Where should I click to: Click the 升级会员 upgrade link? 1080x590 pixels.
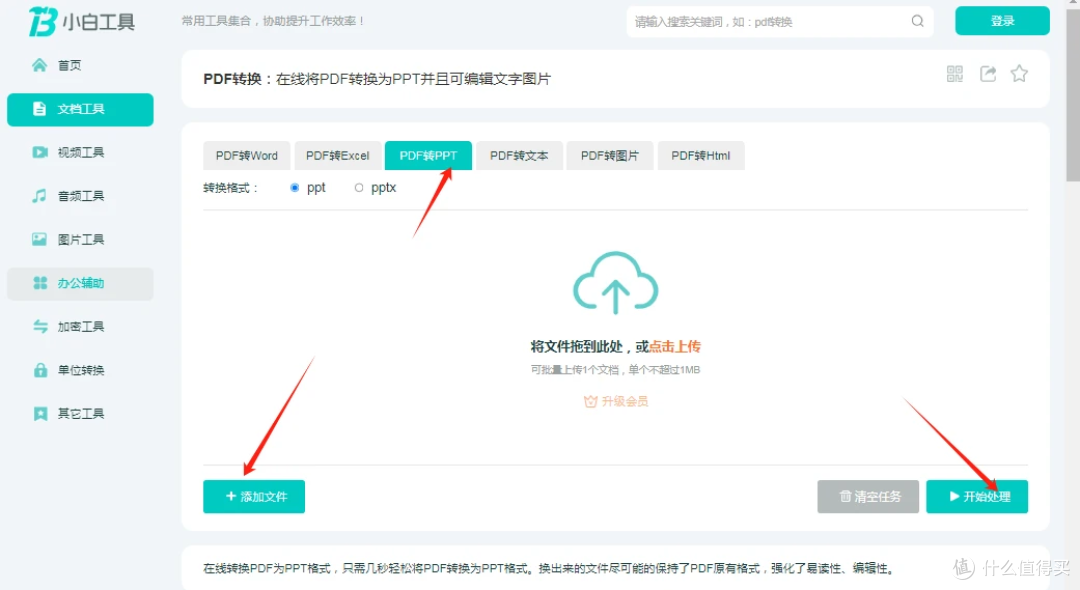616,401
